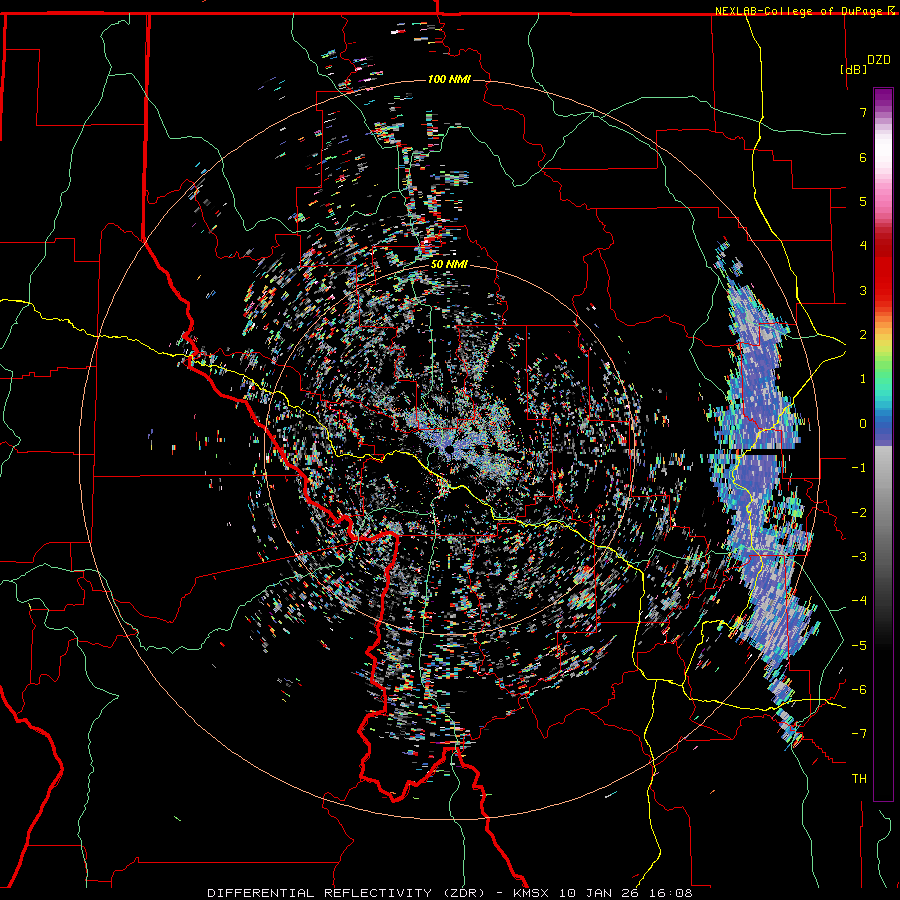Click the 100 NMI range ring label
This screenshot has height=900, width=900.
[x=449, y=79]
